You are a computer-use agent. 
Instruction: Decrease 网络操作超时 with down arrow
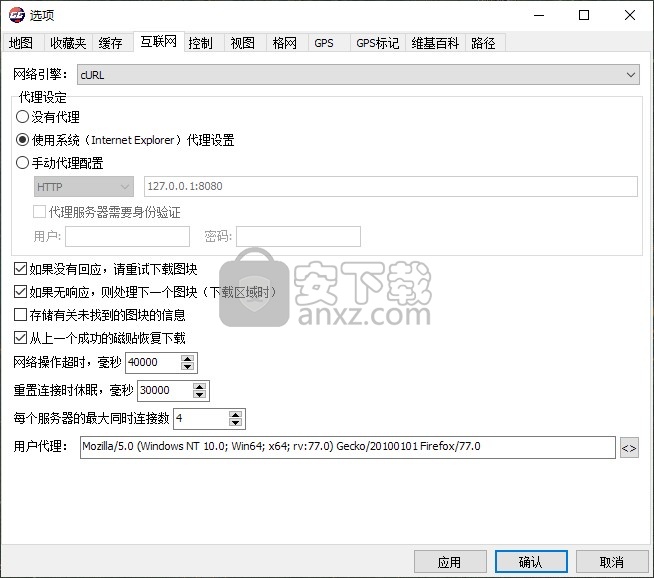coord(188,367)
